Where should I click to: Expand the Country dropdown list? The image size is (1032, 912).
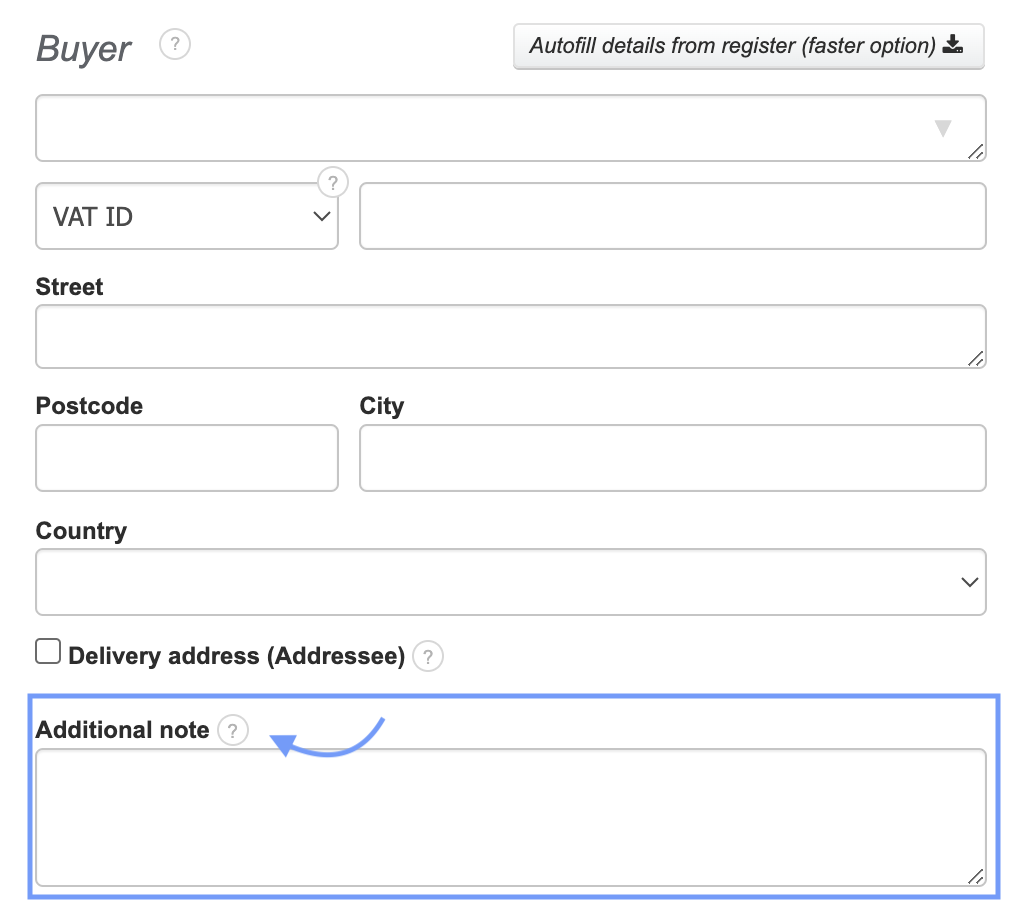click(510, 581)
